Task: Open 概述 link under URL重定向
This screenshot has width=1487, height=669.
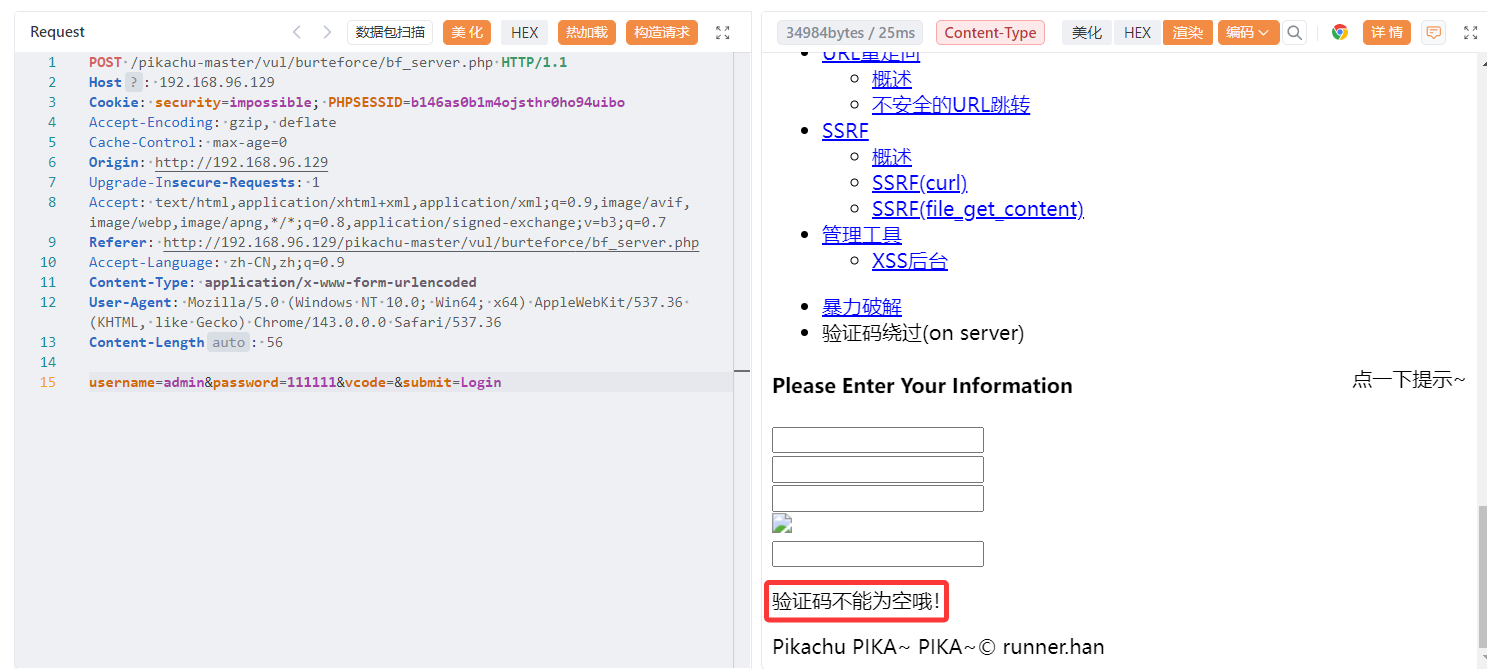Action: 892,79
